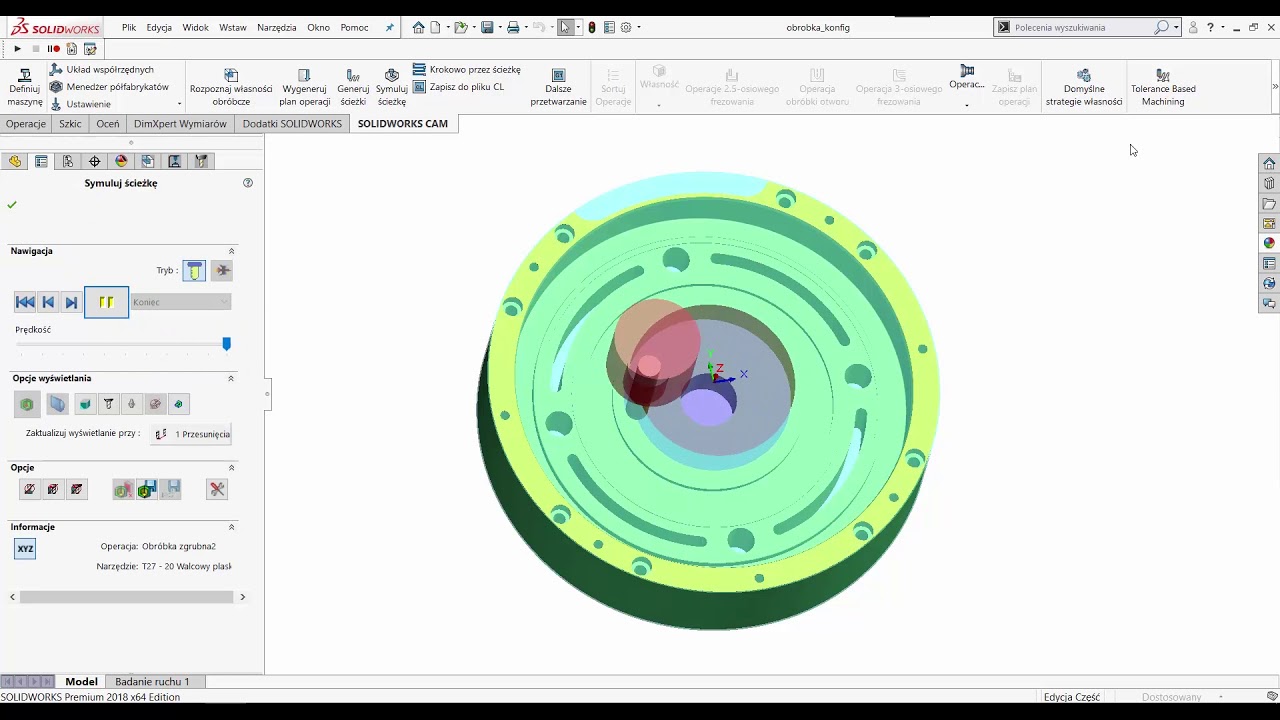Click the Informacje horizontal scrollbar
The image size is (1280, 720).
pyautogui.click(x=127, y=597)
